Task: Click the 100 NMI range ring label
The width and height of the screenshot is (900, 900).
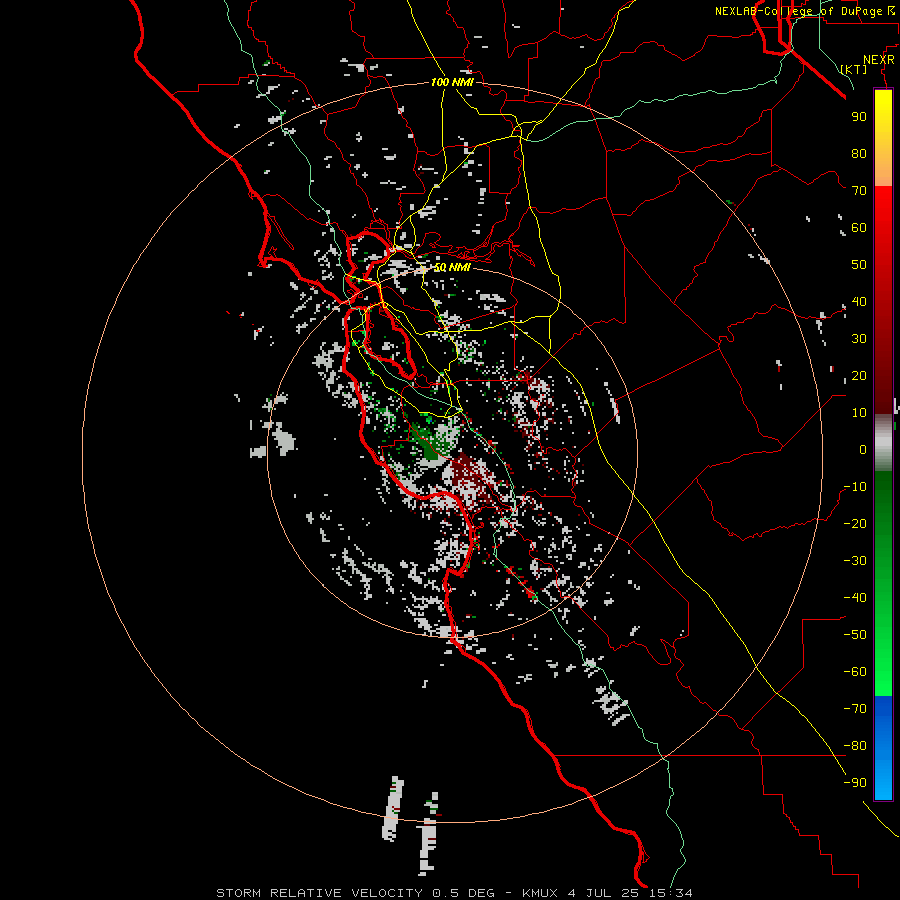Action: click(452, 82)
